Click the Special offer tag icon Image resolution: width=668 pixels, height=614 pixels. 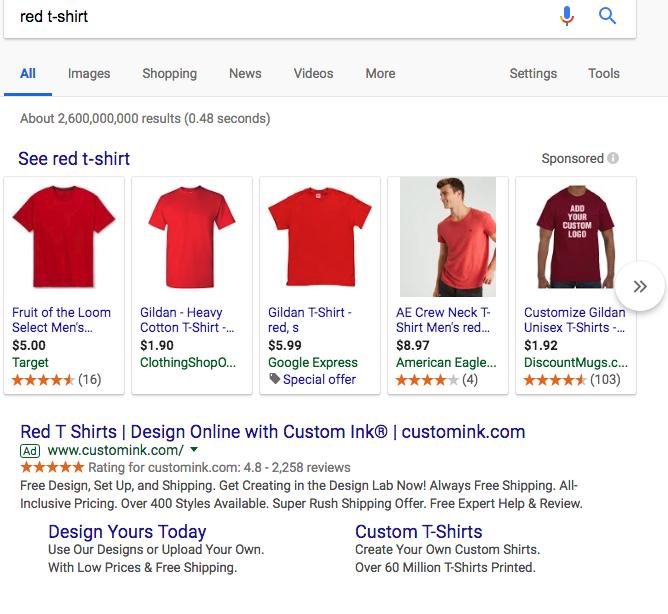275,380
